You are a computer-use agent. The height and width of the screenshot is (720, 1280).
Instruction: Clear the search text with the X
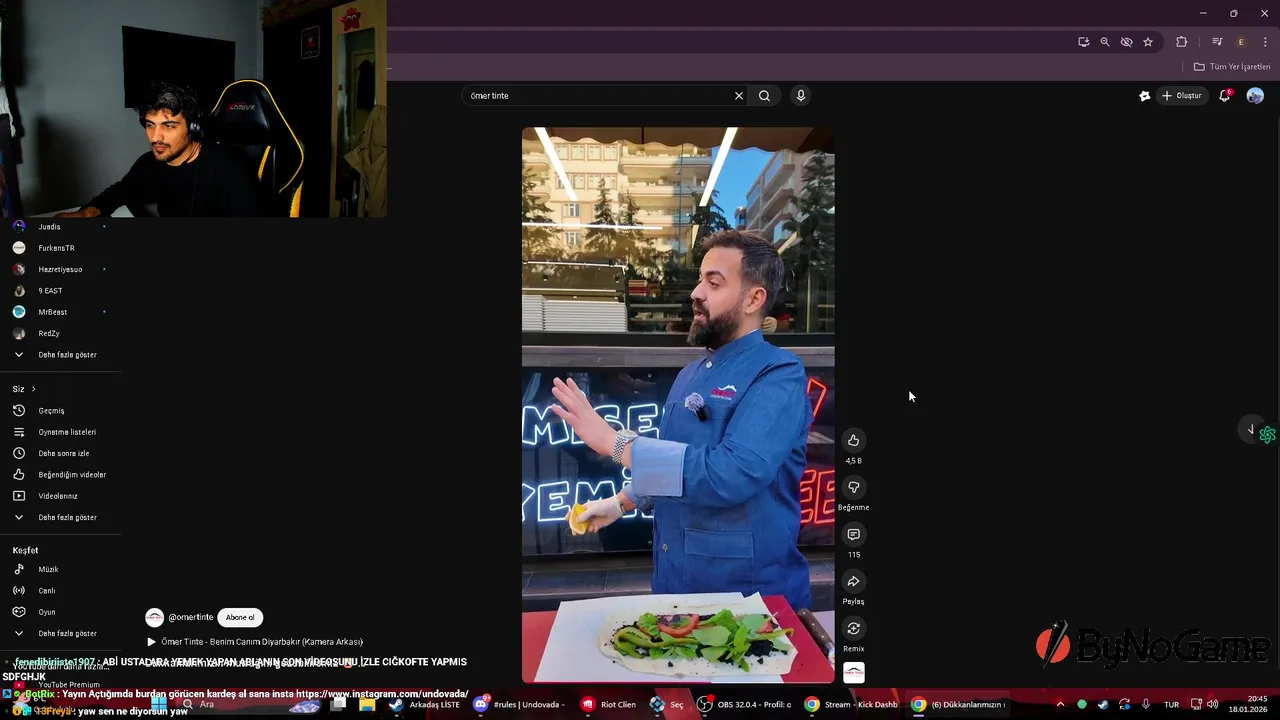pos(739,96)
